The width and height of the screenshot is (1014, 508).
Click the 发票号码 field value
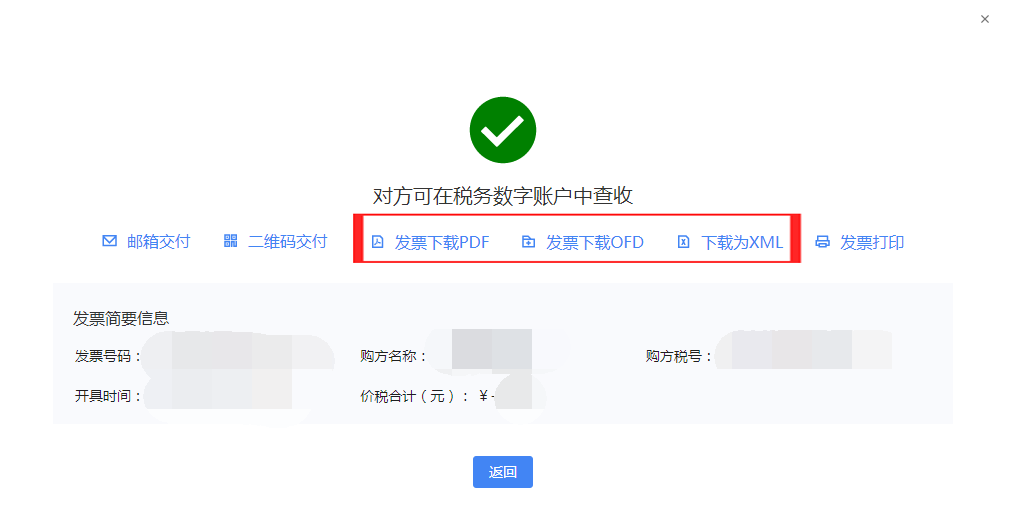point(238,354)
